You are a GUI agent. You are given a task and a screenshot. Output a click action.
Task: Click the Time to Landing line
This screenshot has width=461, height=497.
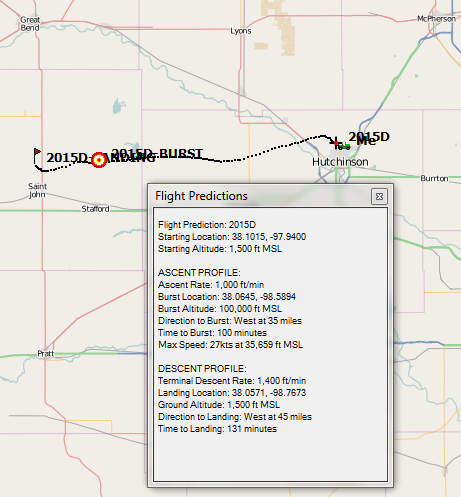pyautogui.click(x=217, y=429)
